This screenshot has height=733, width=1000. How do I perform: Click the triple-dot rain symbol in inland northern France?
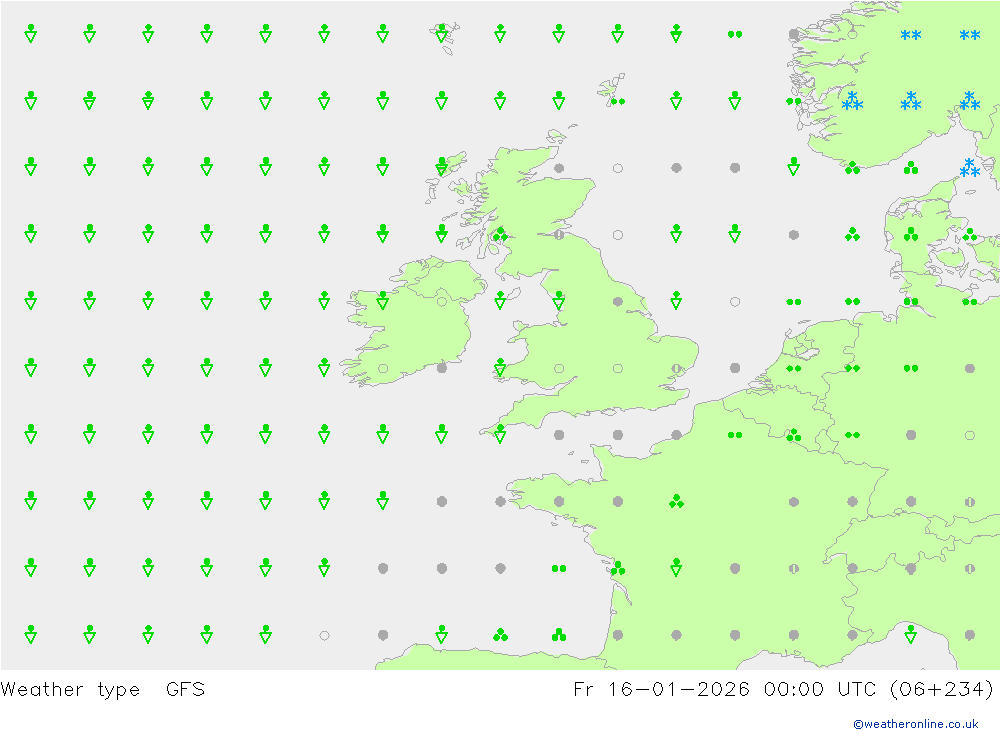coord(677,501)
